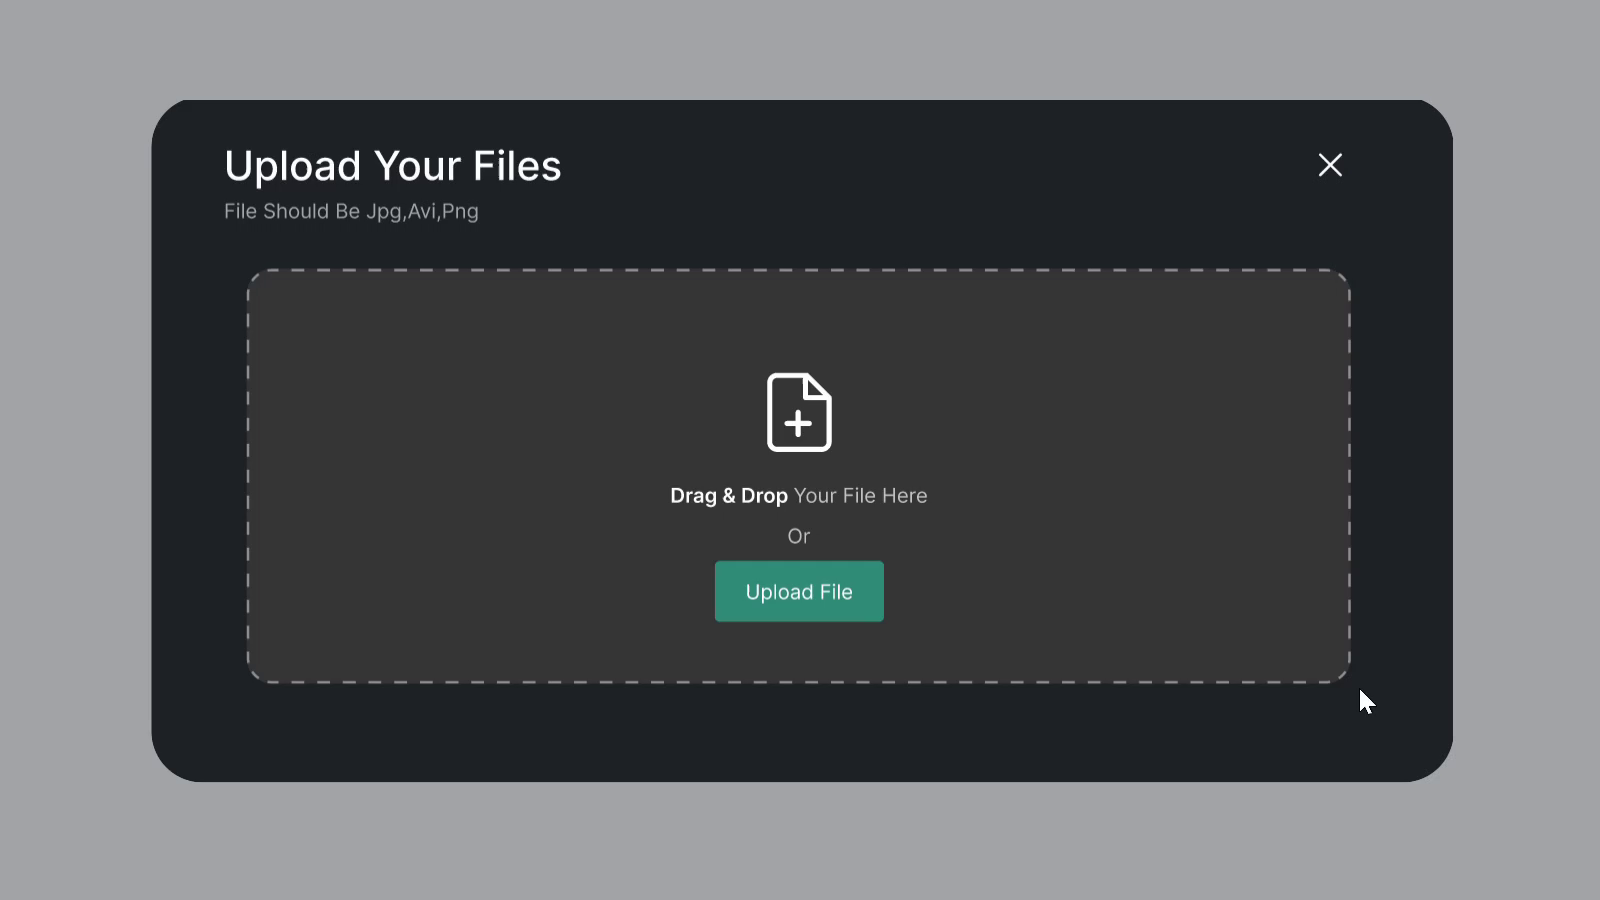Click the green Upload File button
1600x900 pixels.
pyautogui.click(x=799, y=591)
